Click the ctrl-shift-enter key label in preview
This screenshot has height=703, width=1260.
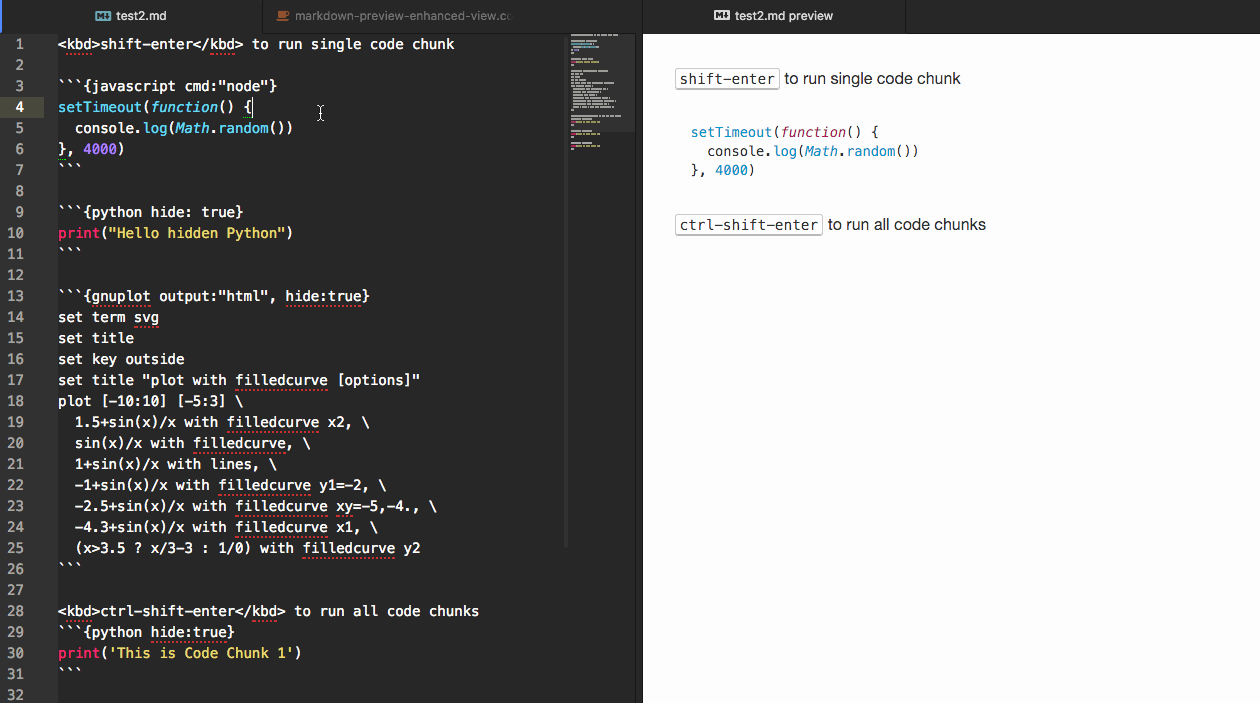[x=748, y=225]
